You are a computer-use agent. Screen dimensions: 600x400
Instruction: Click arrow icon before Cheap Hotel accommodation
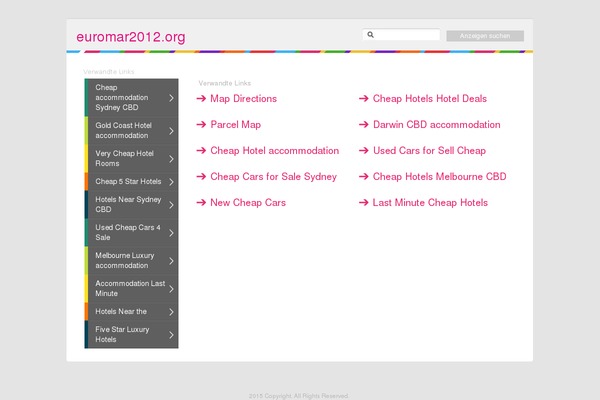tap(201, 151)
